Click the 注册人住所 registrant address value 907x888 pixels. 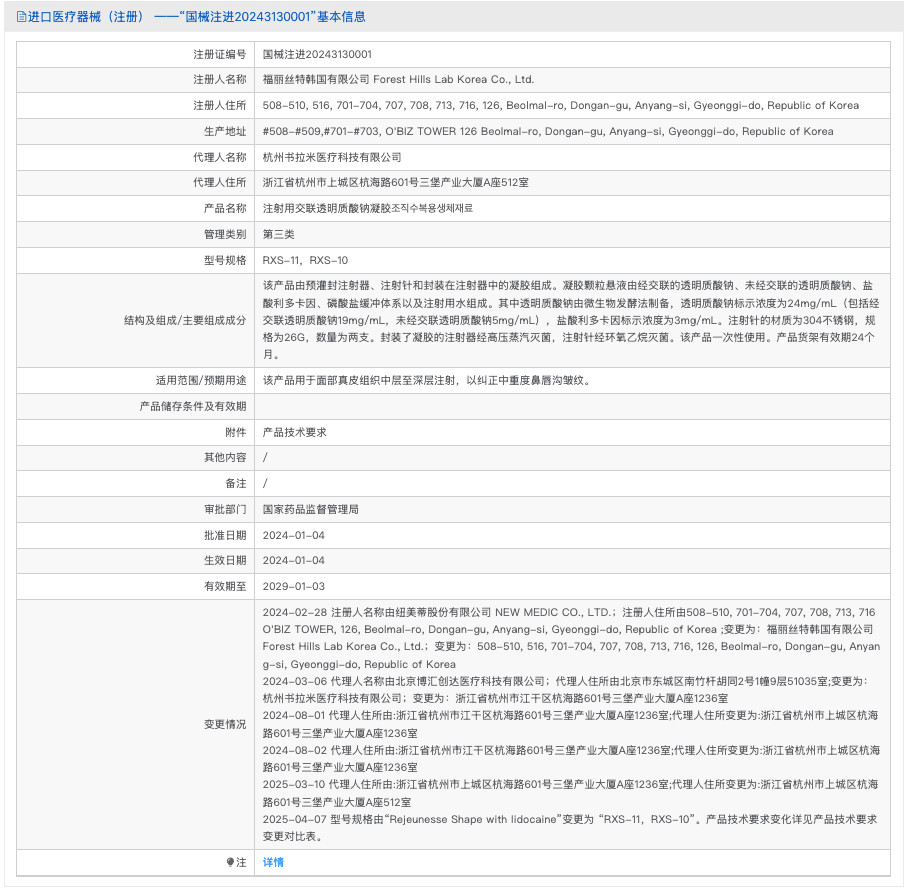point(560,106)
